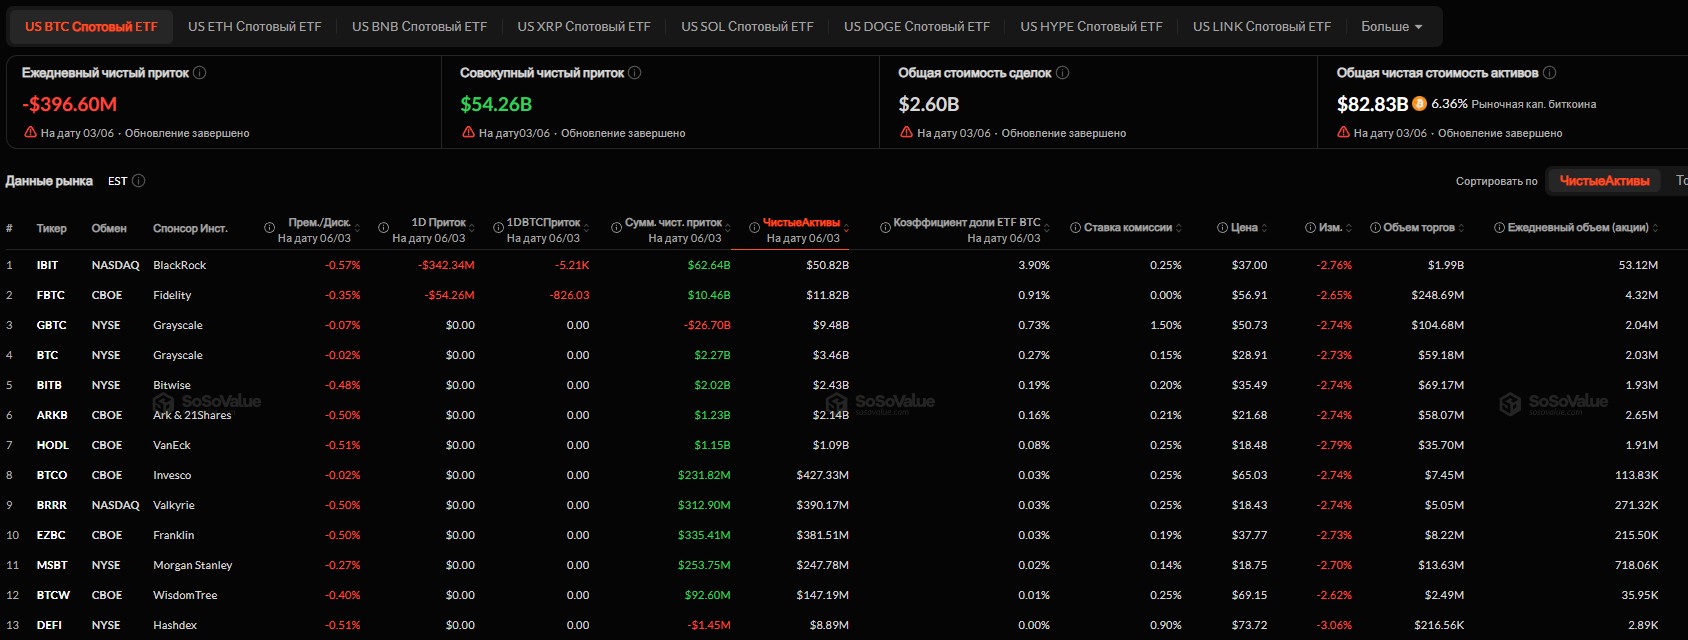Open the FBTC ticker link
Image resolution: width=1688 pixels, height=640 pixels.
[51, 295]
